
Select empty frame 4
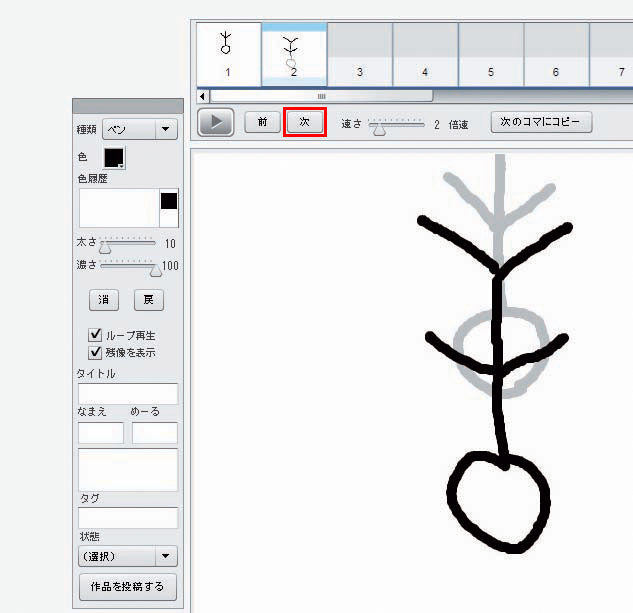click(425, 54)
